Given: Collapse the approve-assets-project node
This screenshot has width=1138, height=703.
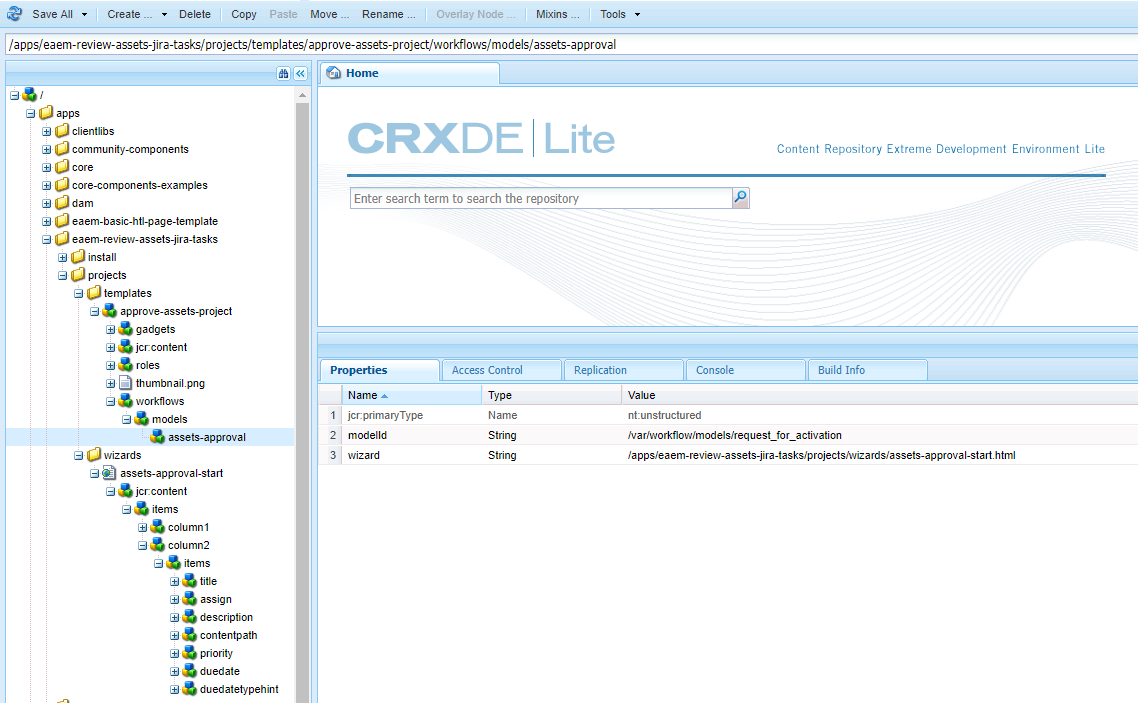Looking at the screenshot, I should pos(94,311).
